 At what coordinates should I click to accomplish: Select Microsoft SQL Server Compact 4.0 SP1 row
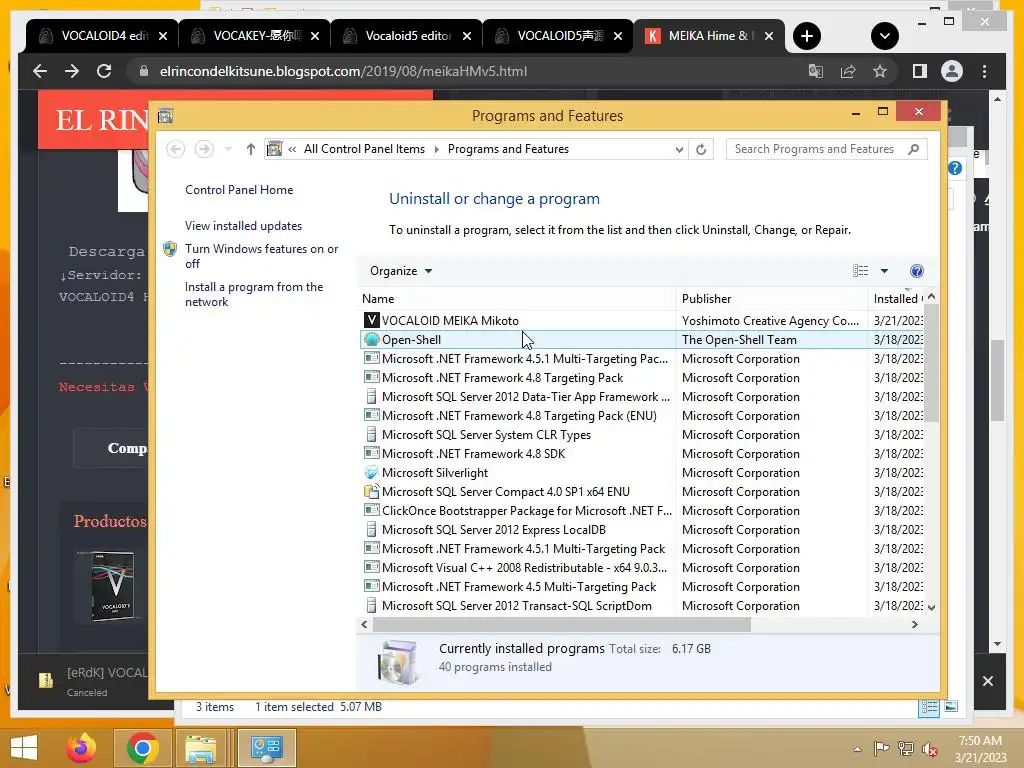(642, 491)
